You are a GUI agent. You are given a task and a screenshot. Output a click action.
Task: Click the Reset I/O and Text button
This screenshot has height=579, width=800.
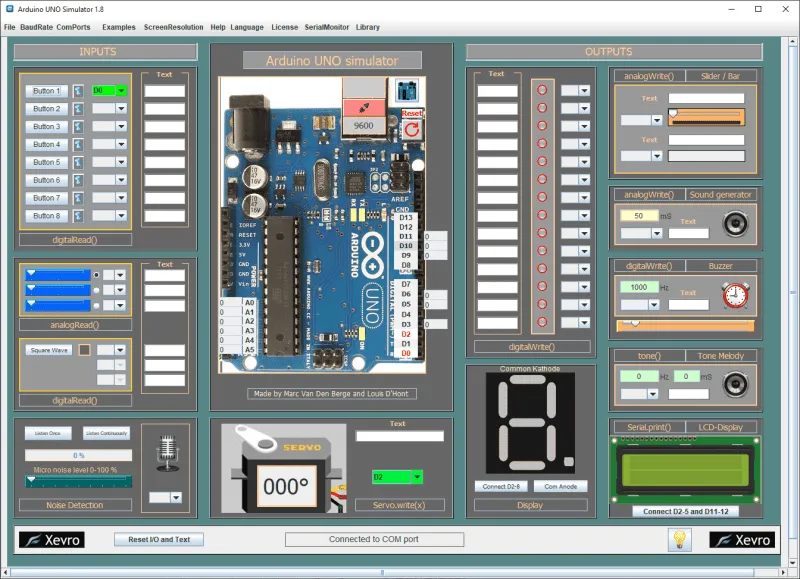coord(159,539)
